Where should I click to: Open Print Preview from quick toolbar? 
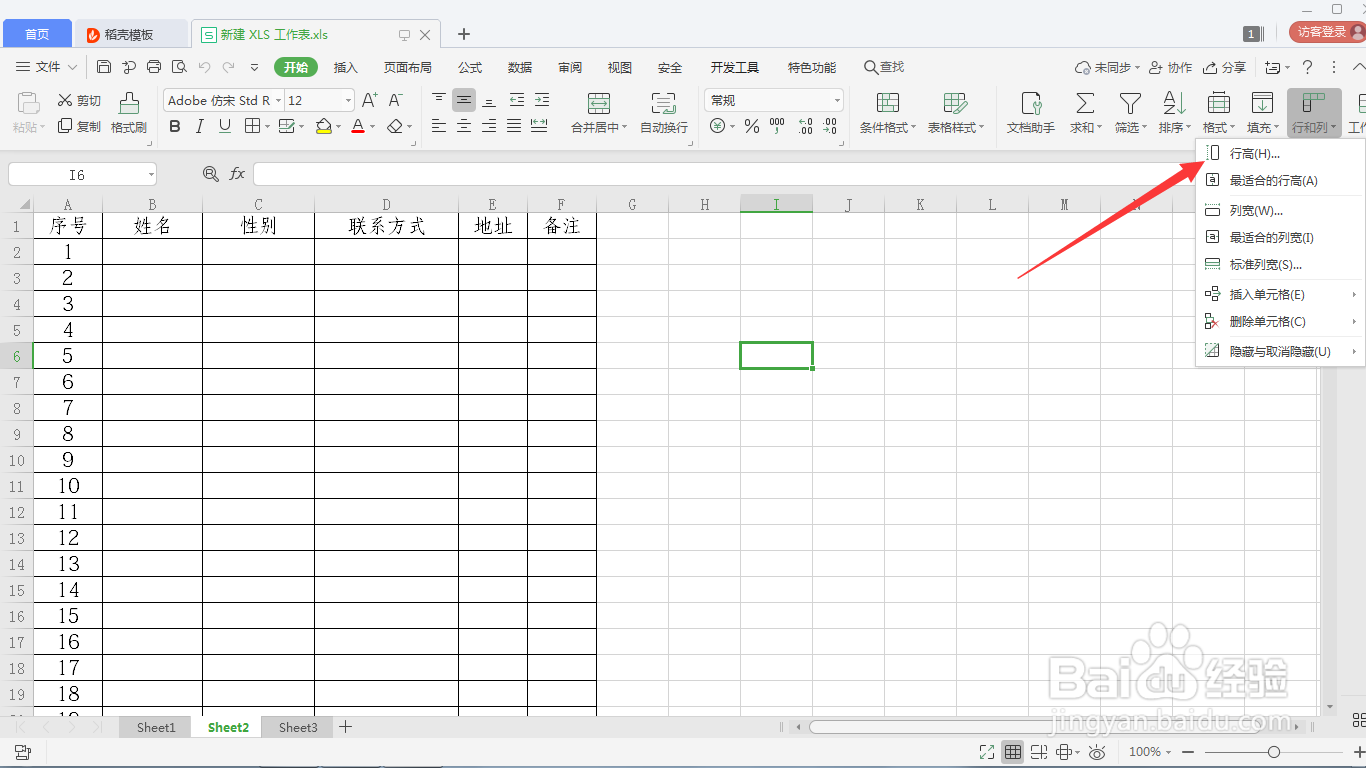pos(179,67)
